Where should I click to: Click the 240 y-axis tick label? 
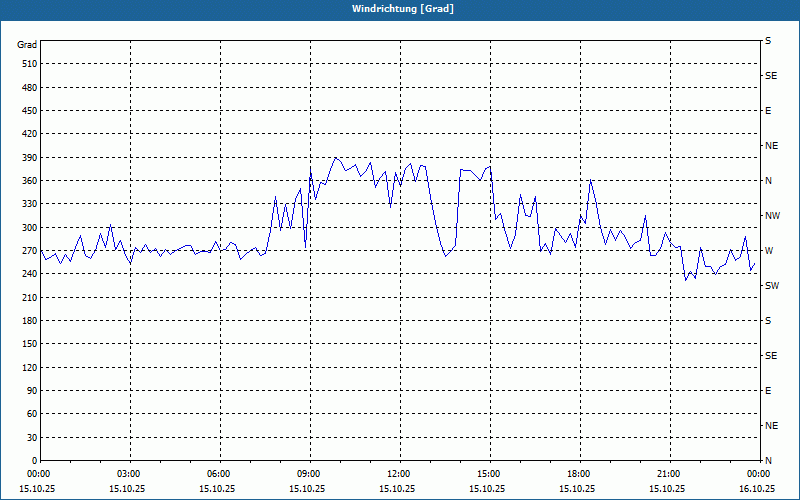29,274
